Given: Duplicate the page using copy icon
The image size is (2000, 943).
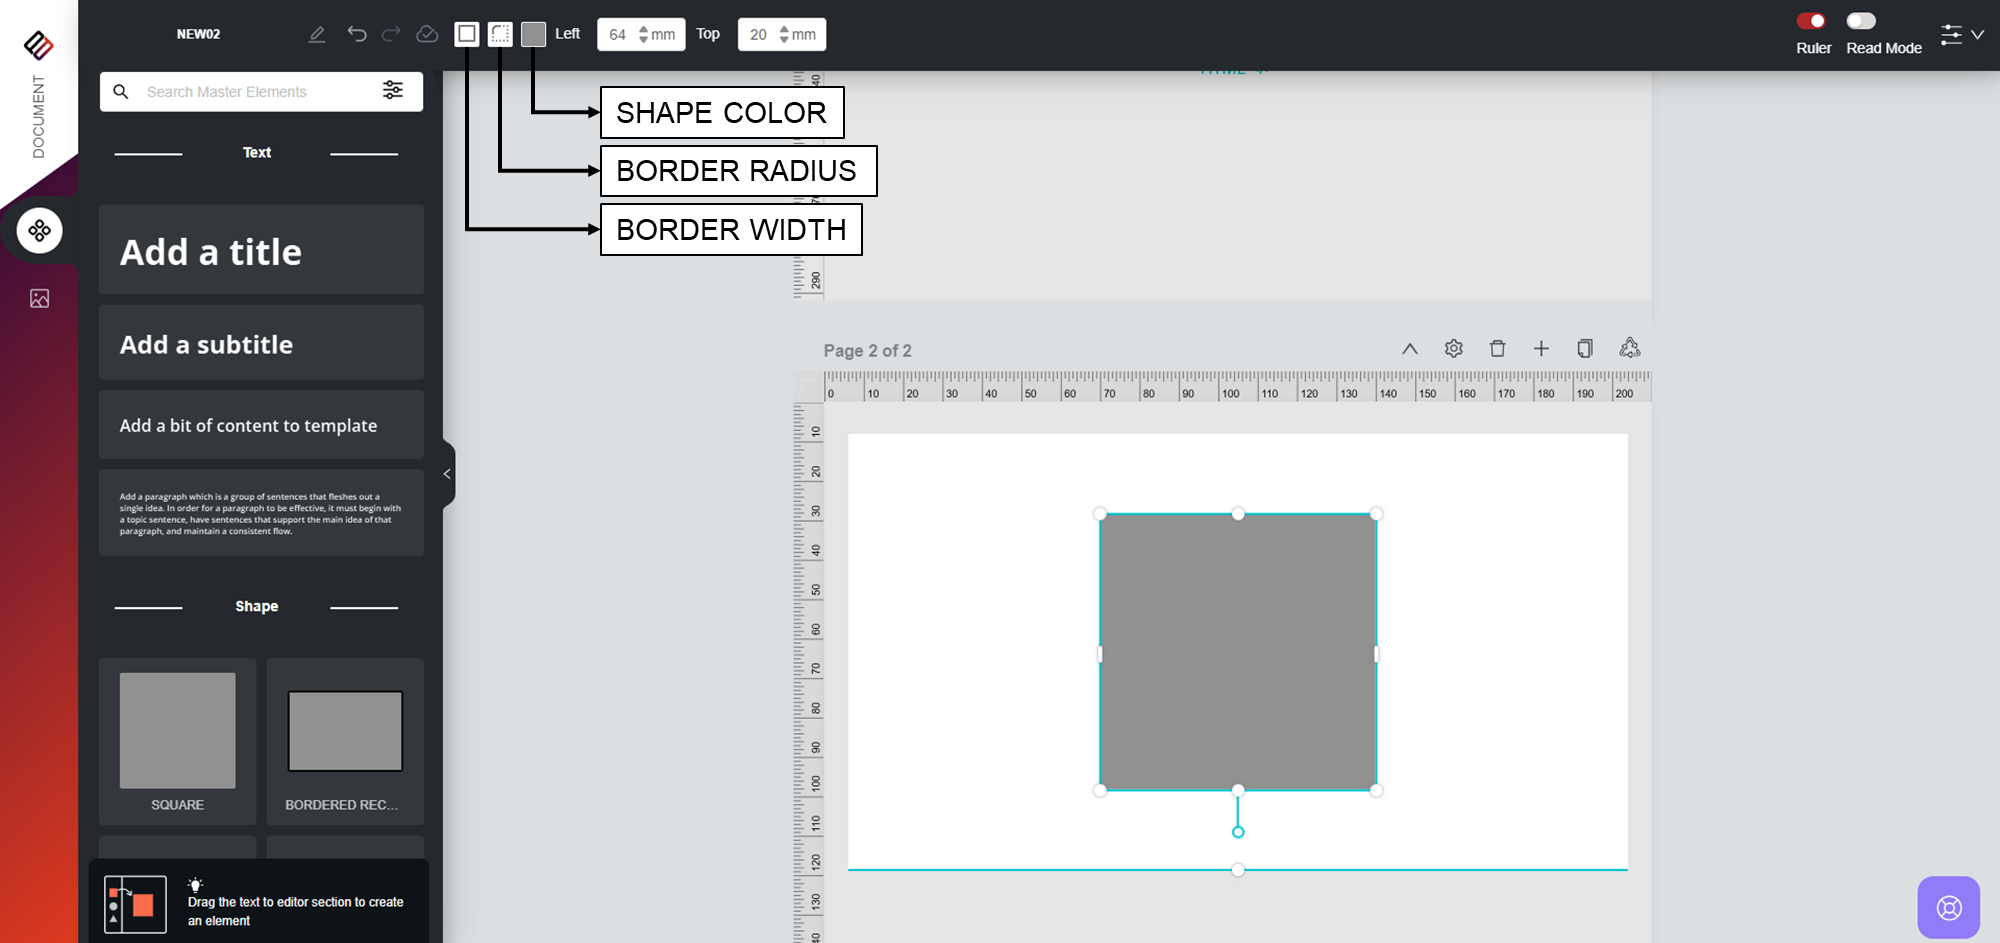Looking at the screenshot, I should point(1585,349).
